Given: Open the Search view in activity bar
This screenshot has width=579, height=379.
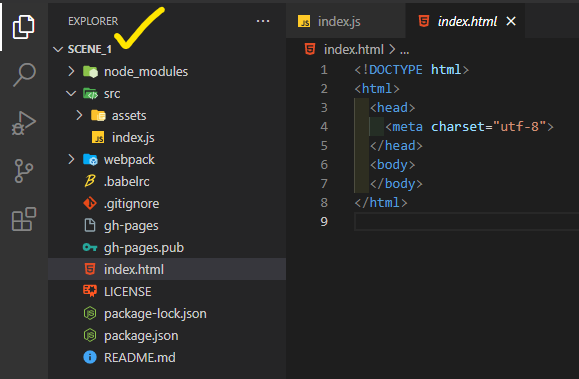Looking at the screenshot, I should 24,75.
